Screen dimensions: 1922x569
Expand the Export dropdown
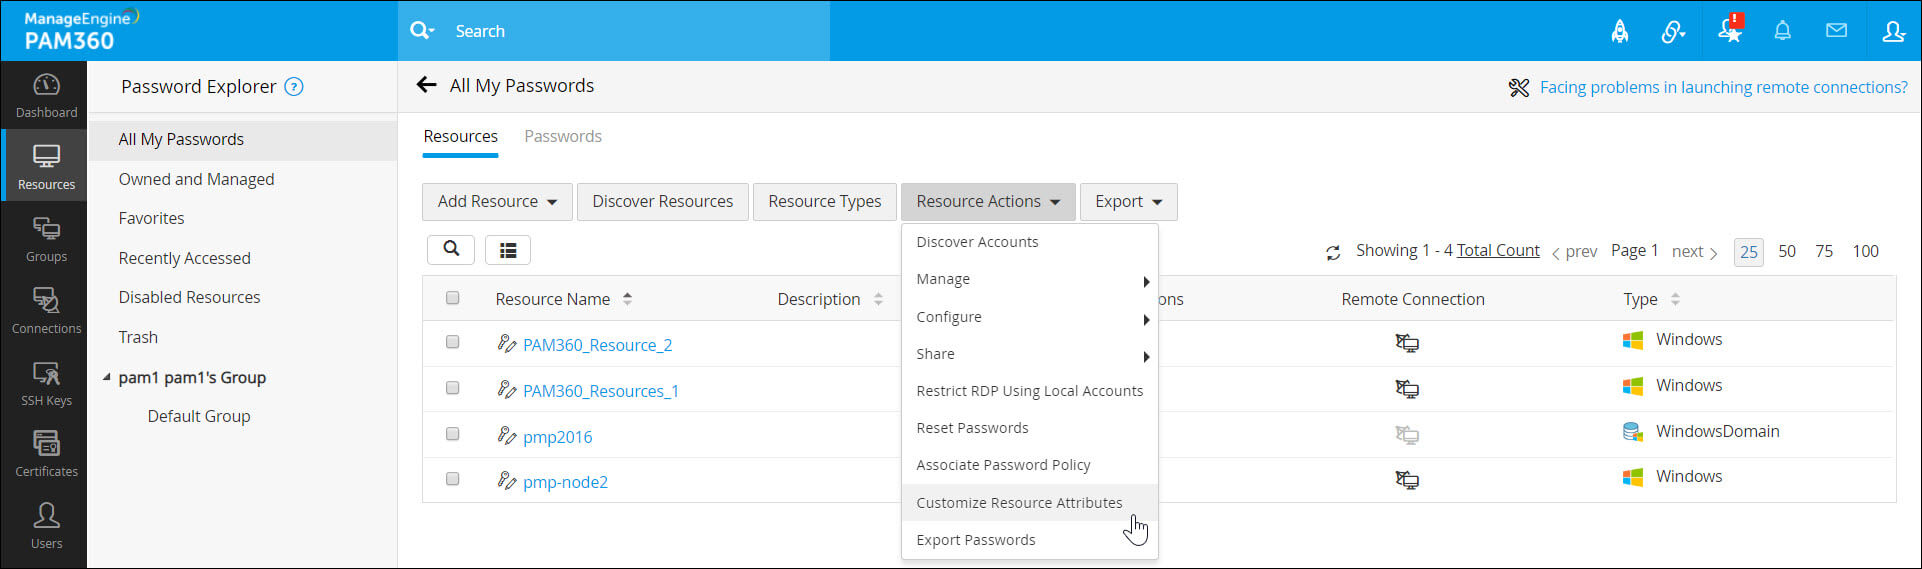click(x=1128, y=201)
